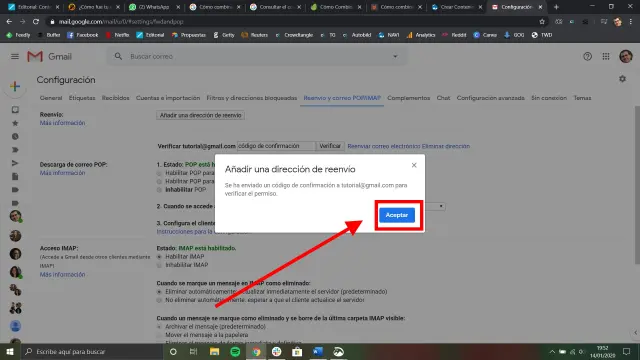Open the Windows Start menu
This screenshot has width=640, height=360.
tap(10, 351)
